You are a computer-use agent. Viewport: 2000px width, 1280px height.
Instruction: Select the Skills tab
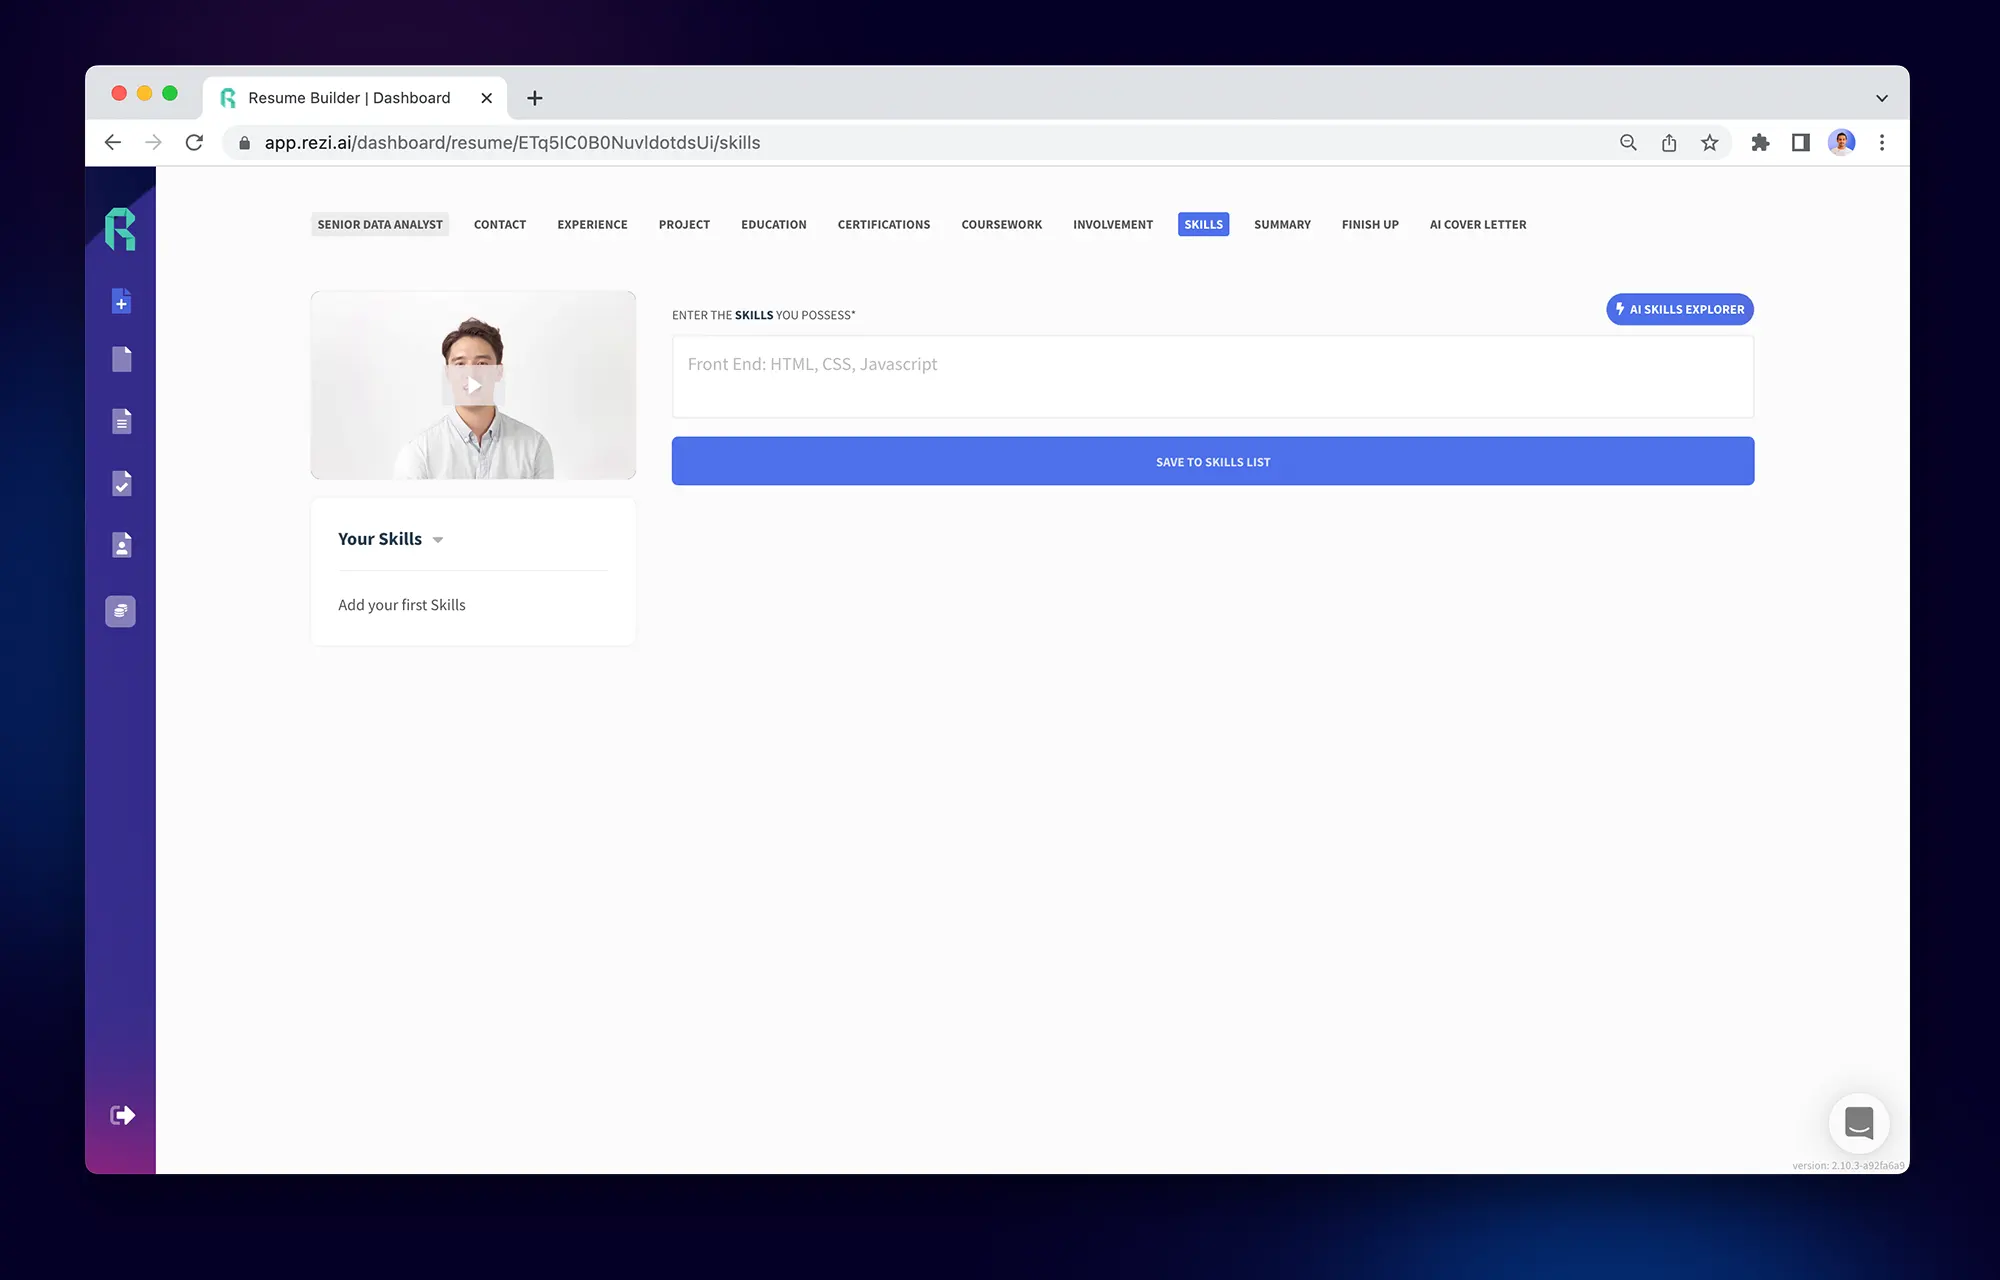[1204, 225]
